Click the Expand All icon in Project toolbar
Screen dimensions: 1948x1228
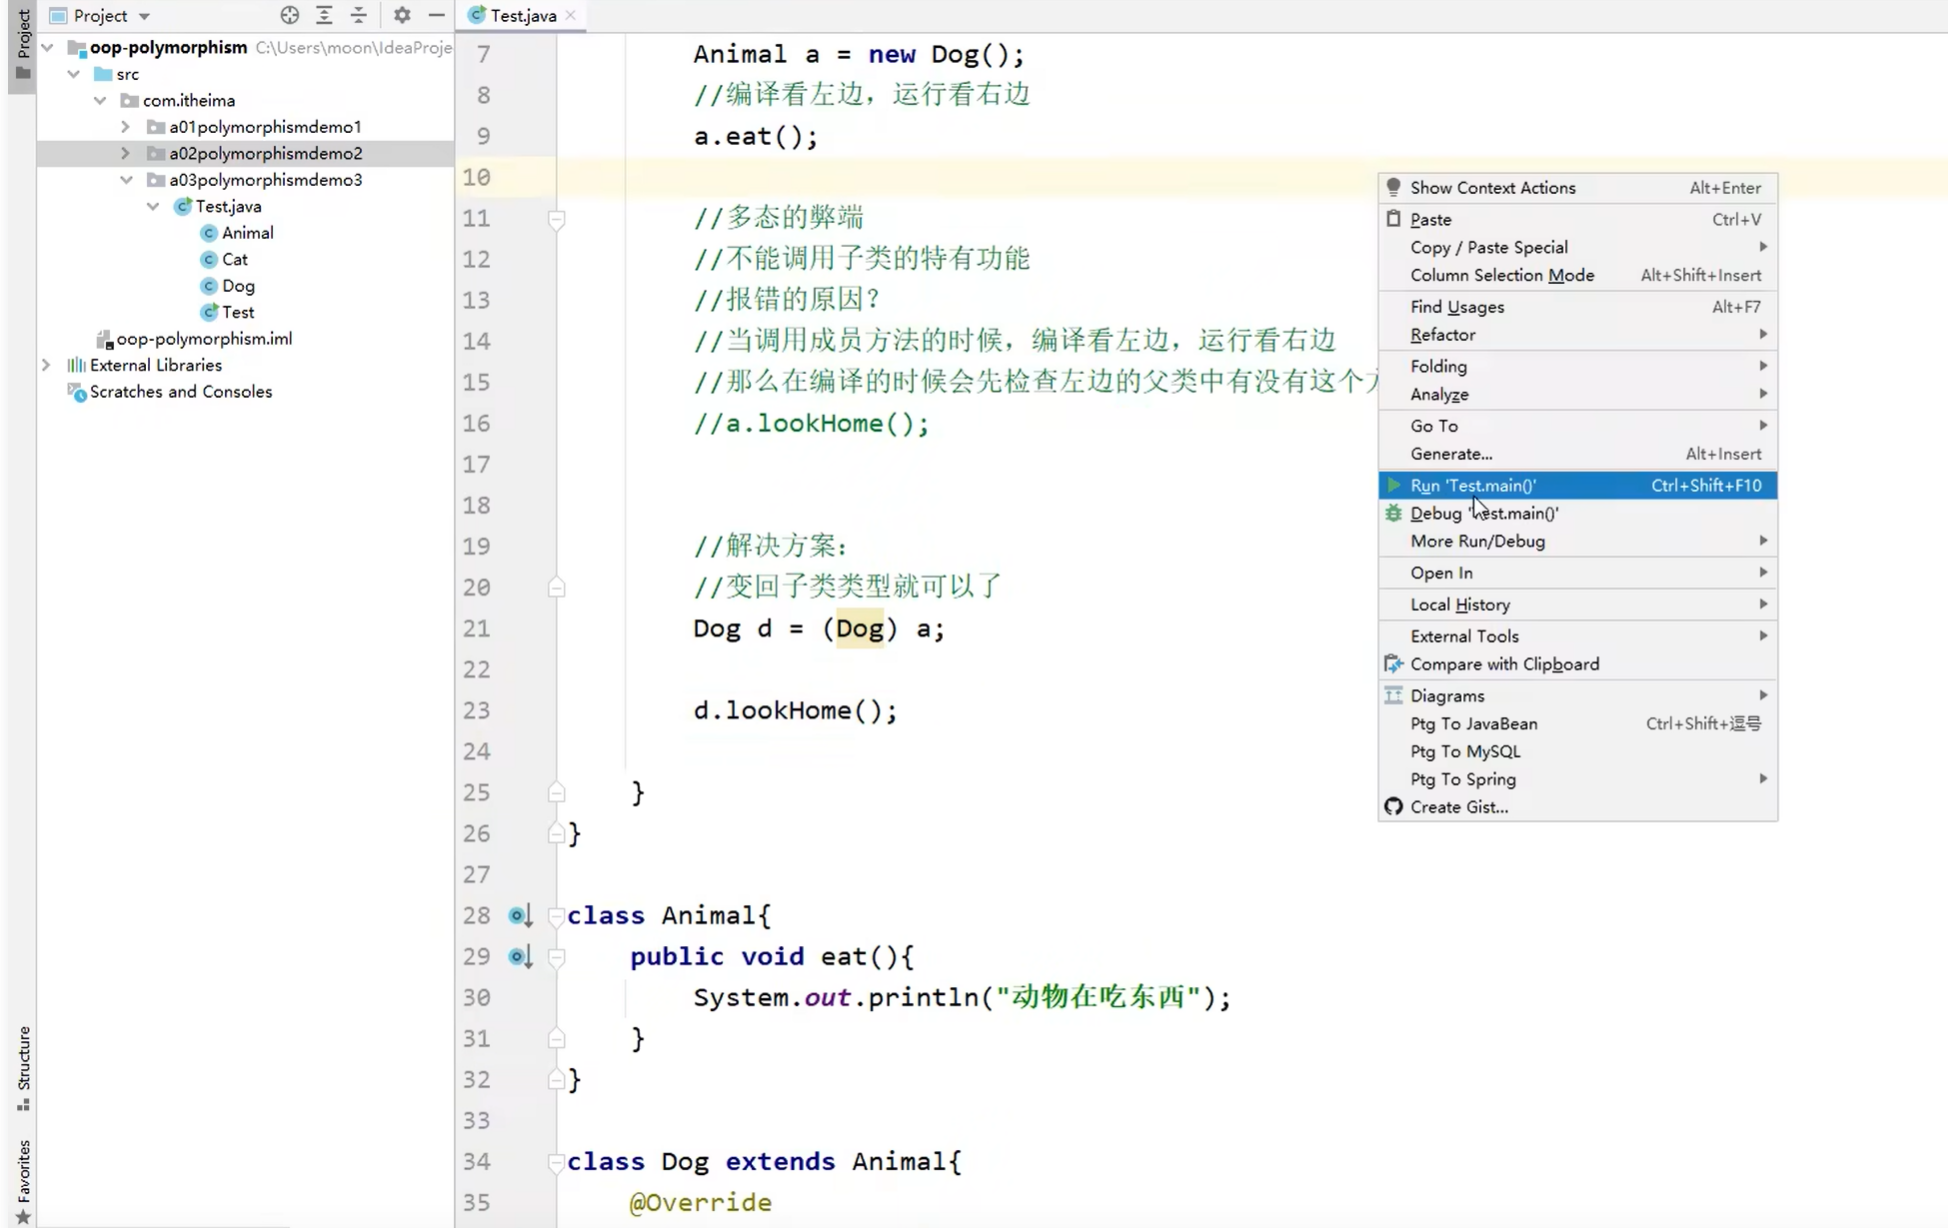pyautogui.click(x=324, y=15)
